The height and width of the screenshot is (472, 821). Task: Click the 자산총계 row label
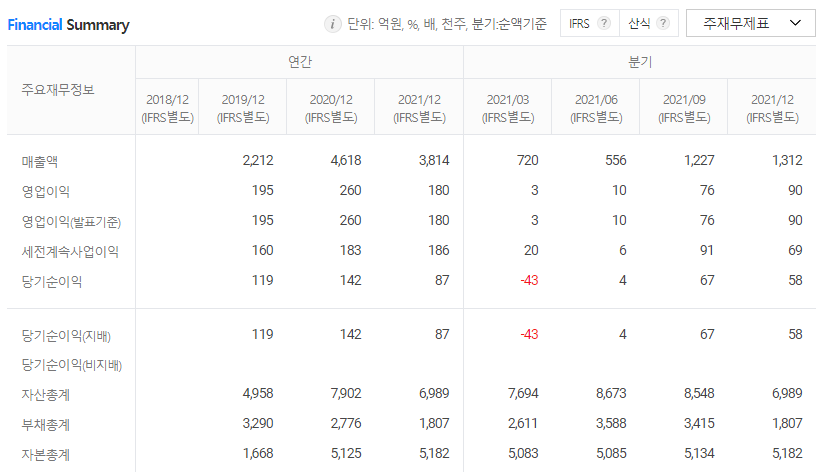click(x=46, y=394)
